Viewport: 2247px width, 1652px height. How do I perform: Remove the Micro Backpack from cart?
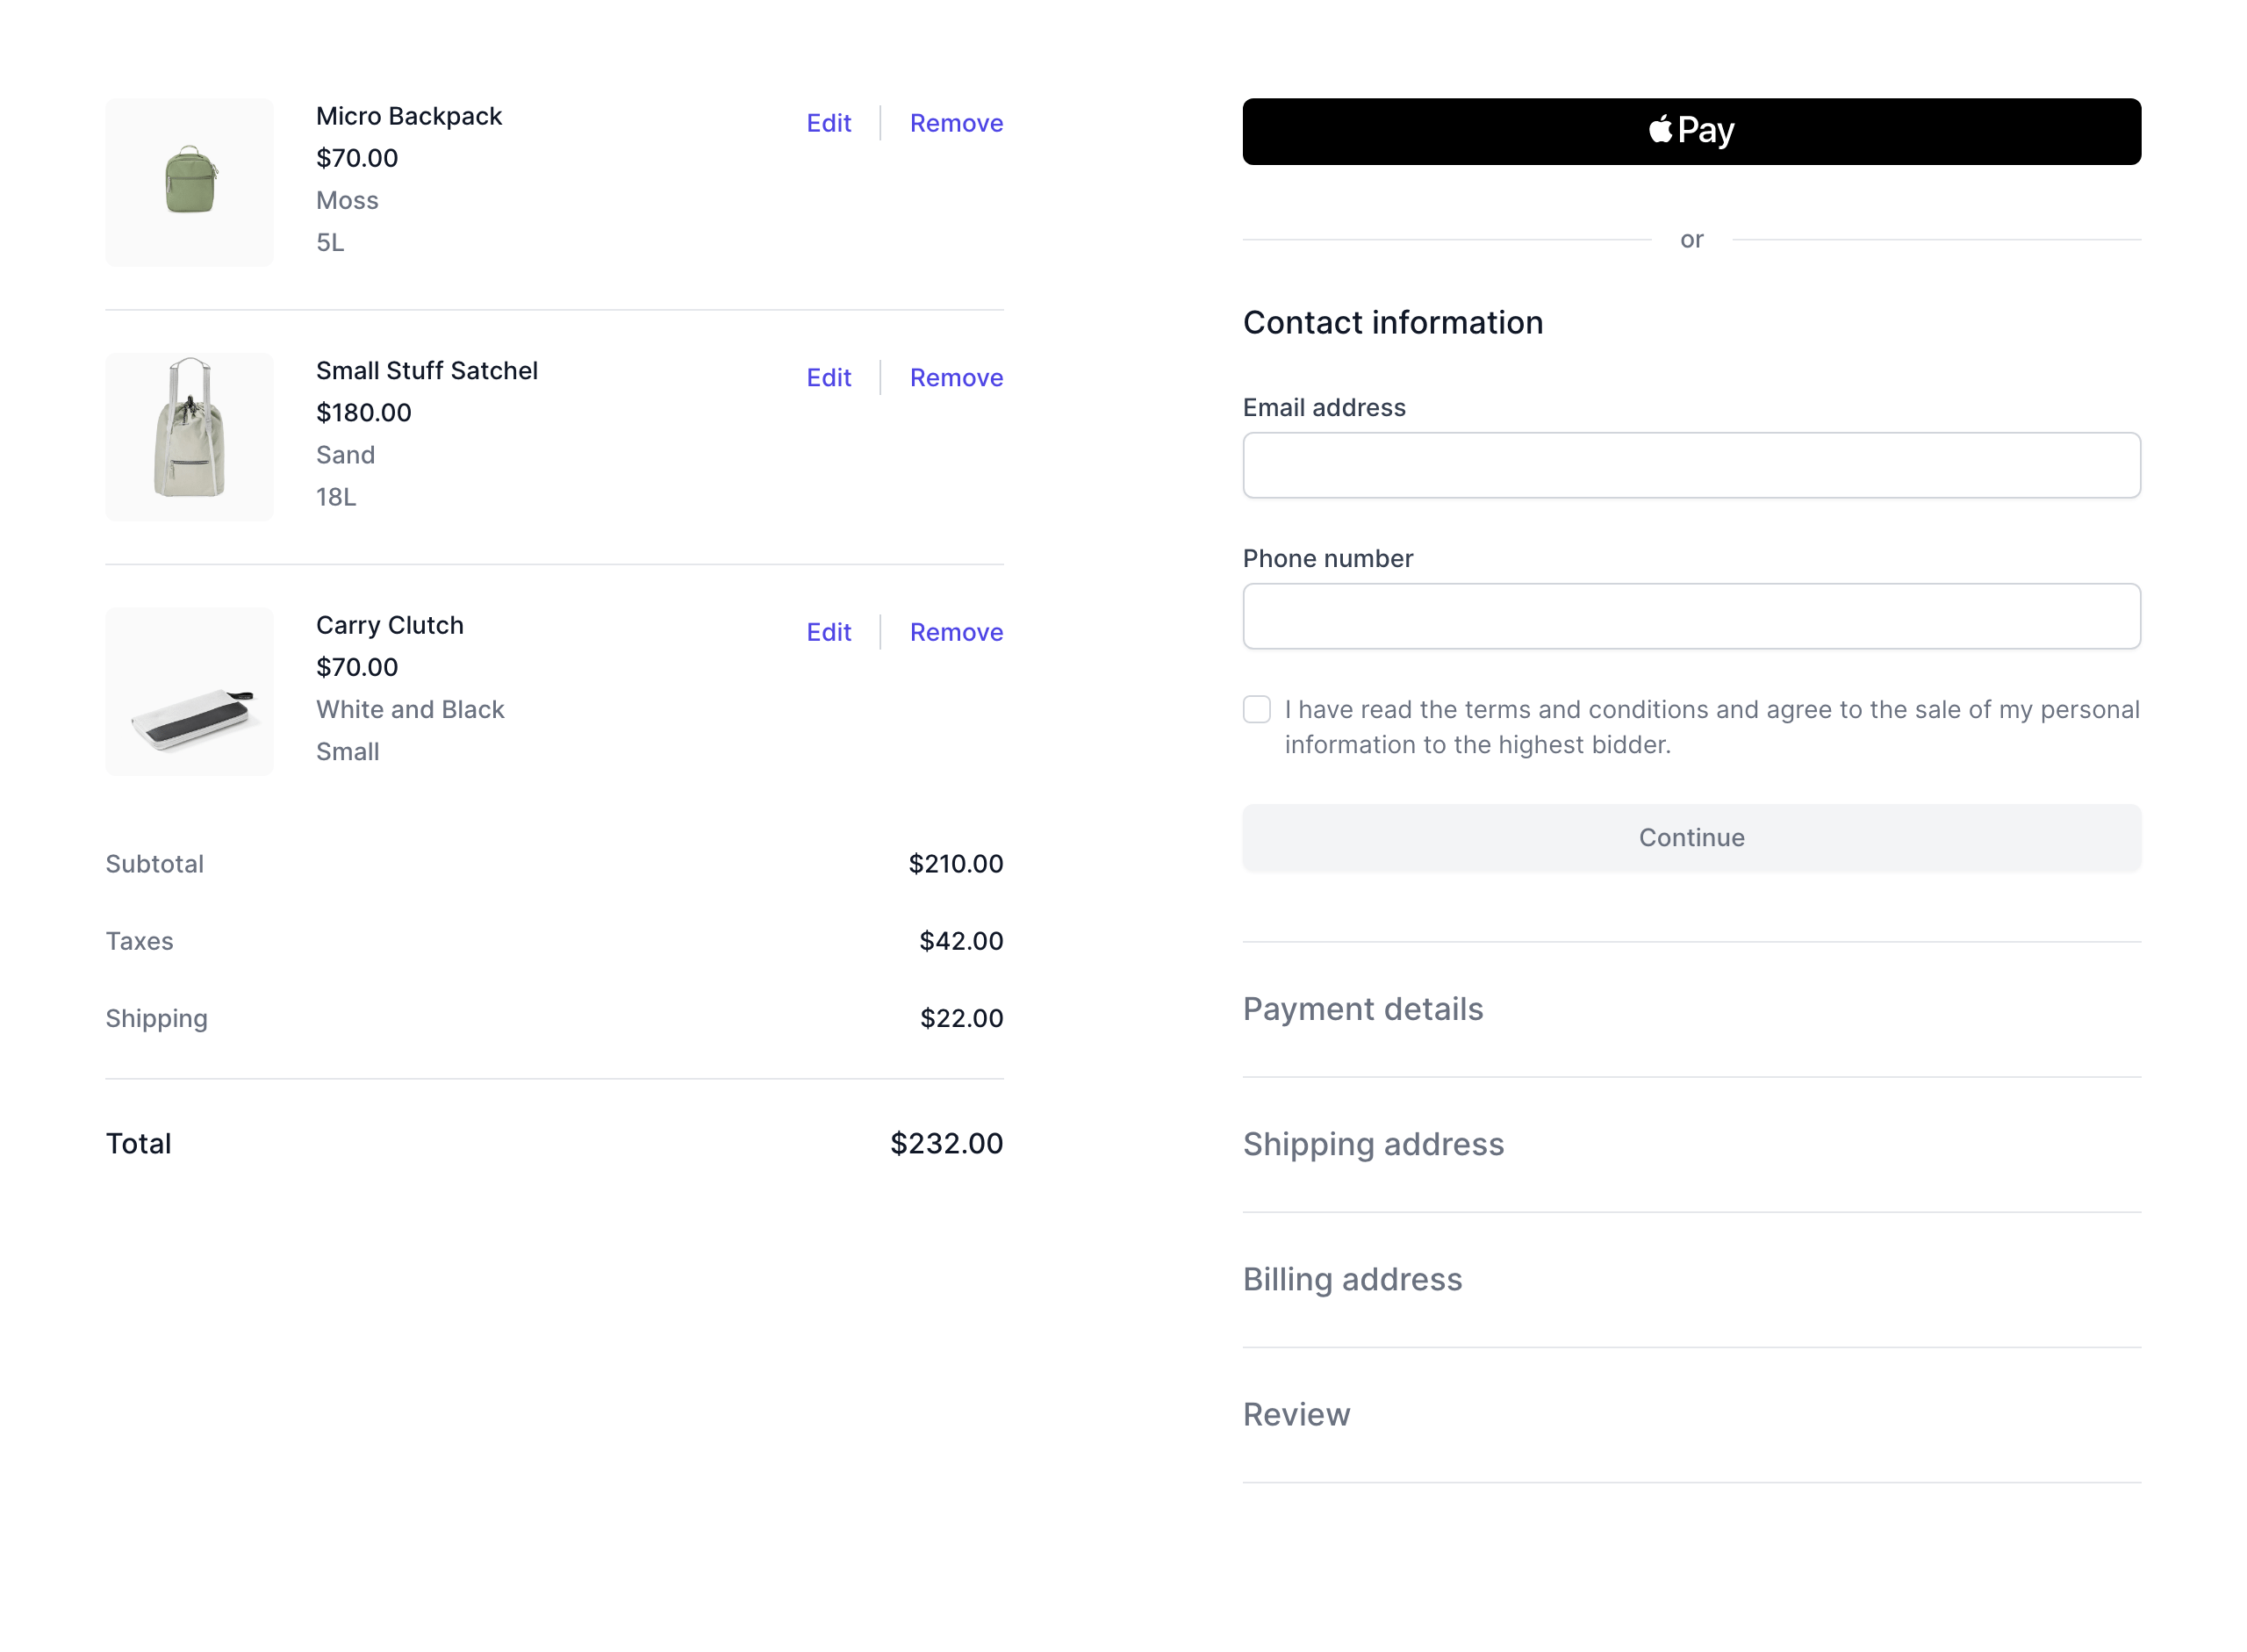tap(955, 123)
